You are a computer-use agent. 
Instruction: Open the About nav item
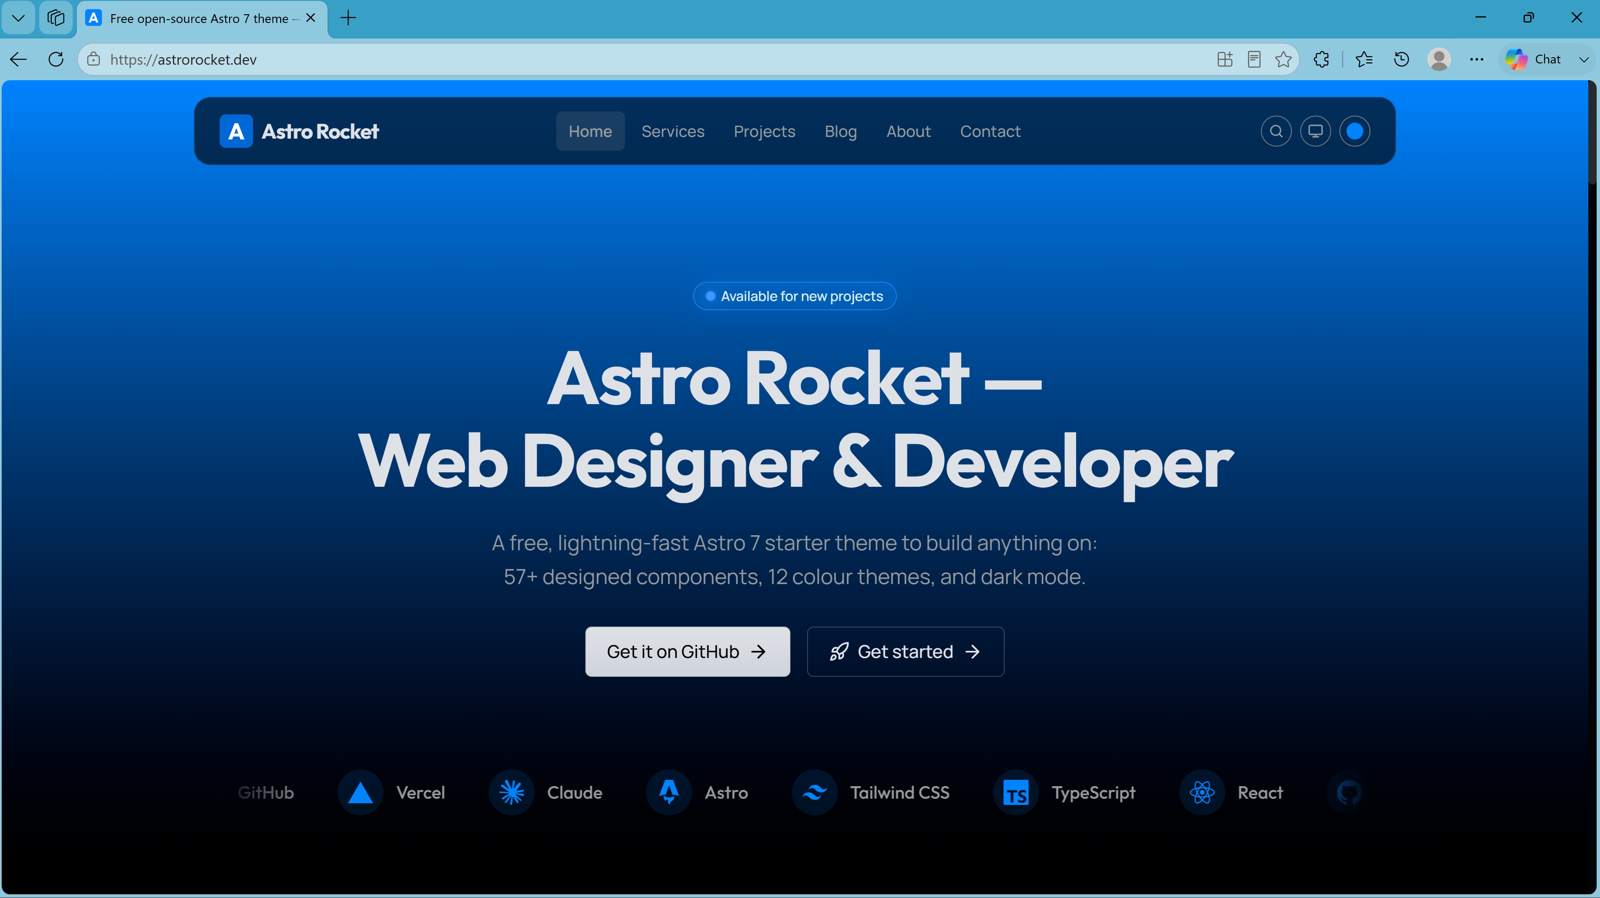(x=908, y=131)
